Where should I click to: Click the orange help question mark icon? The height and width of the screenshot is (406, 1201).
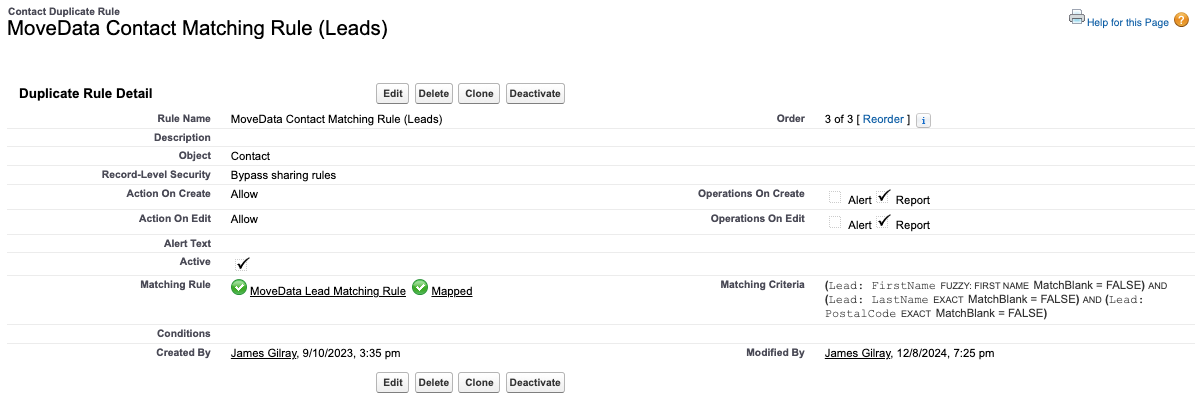(x=1181, y=21)
